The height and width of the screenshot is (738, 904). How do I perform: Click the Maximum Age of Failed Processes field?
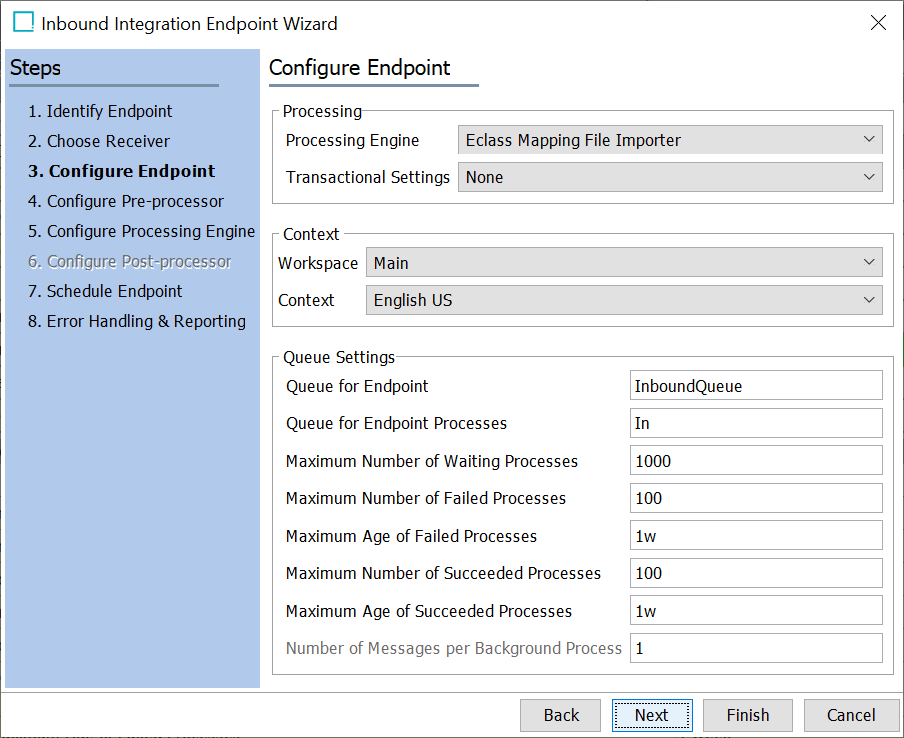coord(756,535)
